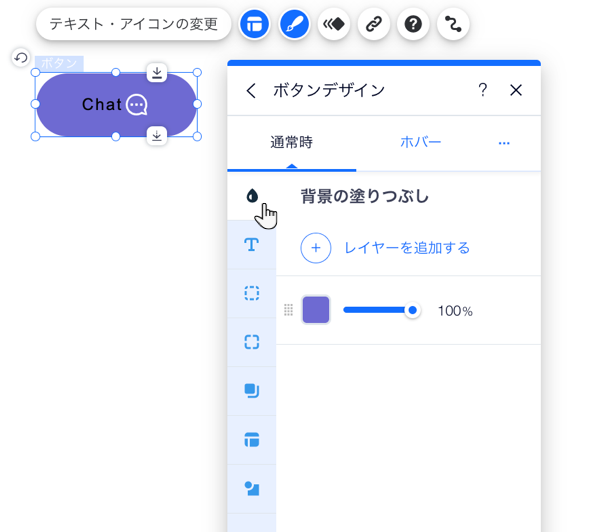The width and height of the screenshot is (600, 532).
Task: Click the 100% opacity value
Action: (455, 311)
